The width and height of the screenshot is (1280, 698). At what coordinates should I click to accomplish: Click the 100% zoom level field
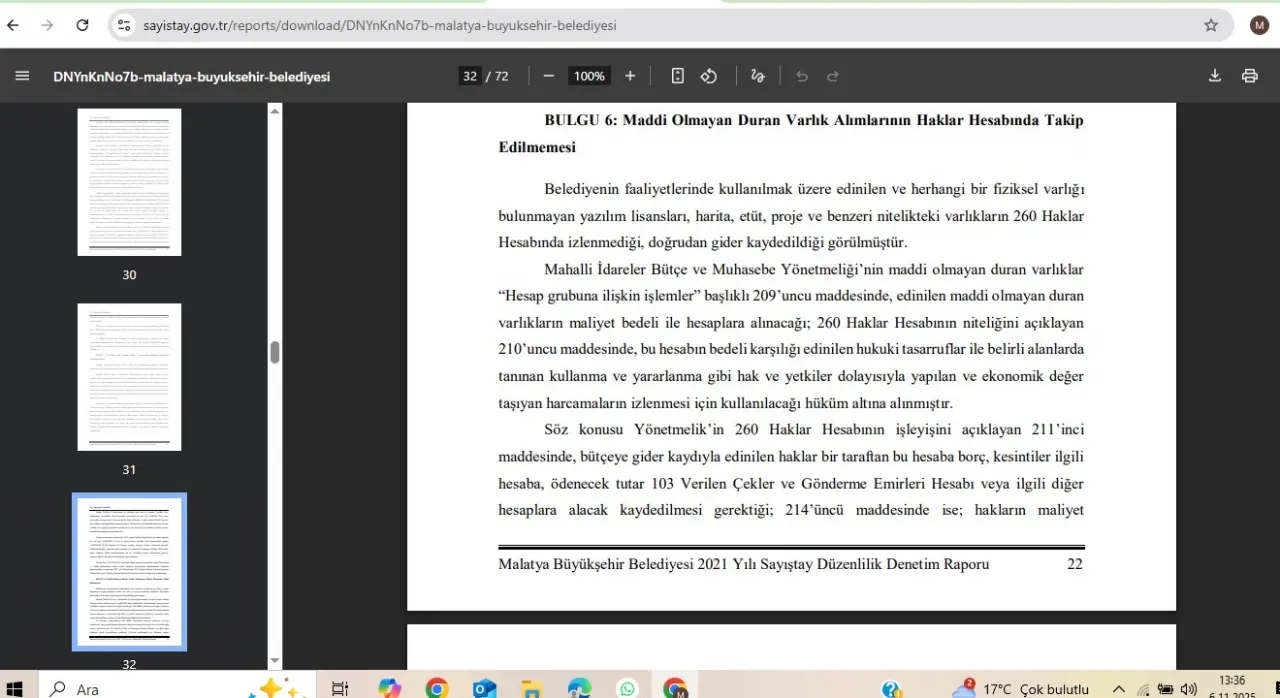click(x=589, y=76)
